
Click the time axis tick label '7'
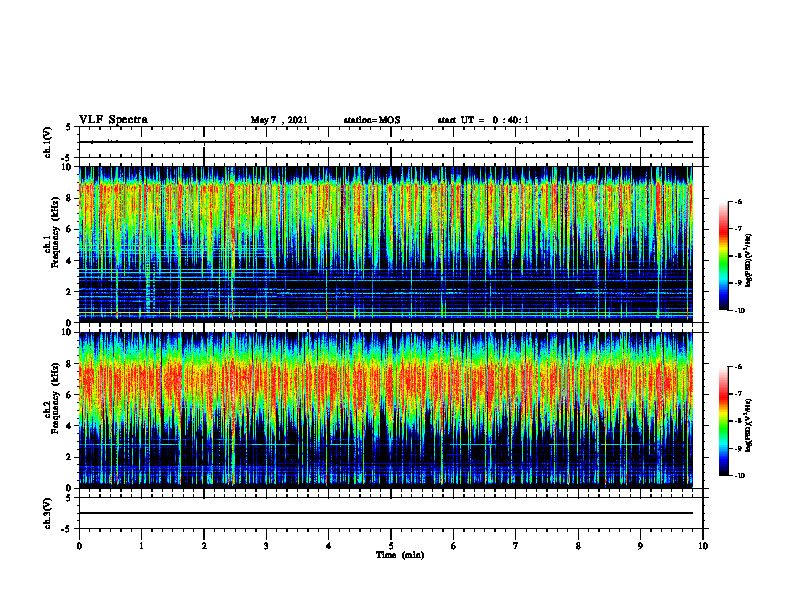click(x=516, y=546)
